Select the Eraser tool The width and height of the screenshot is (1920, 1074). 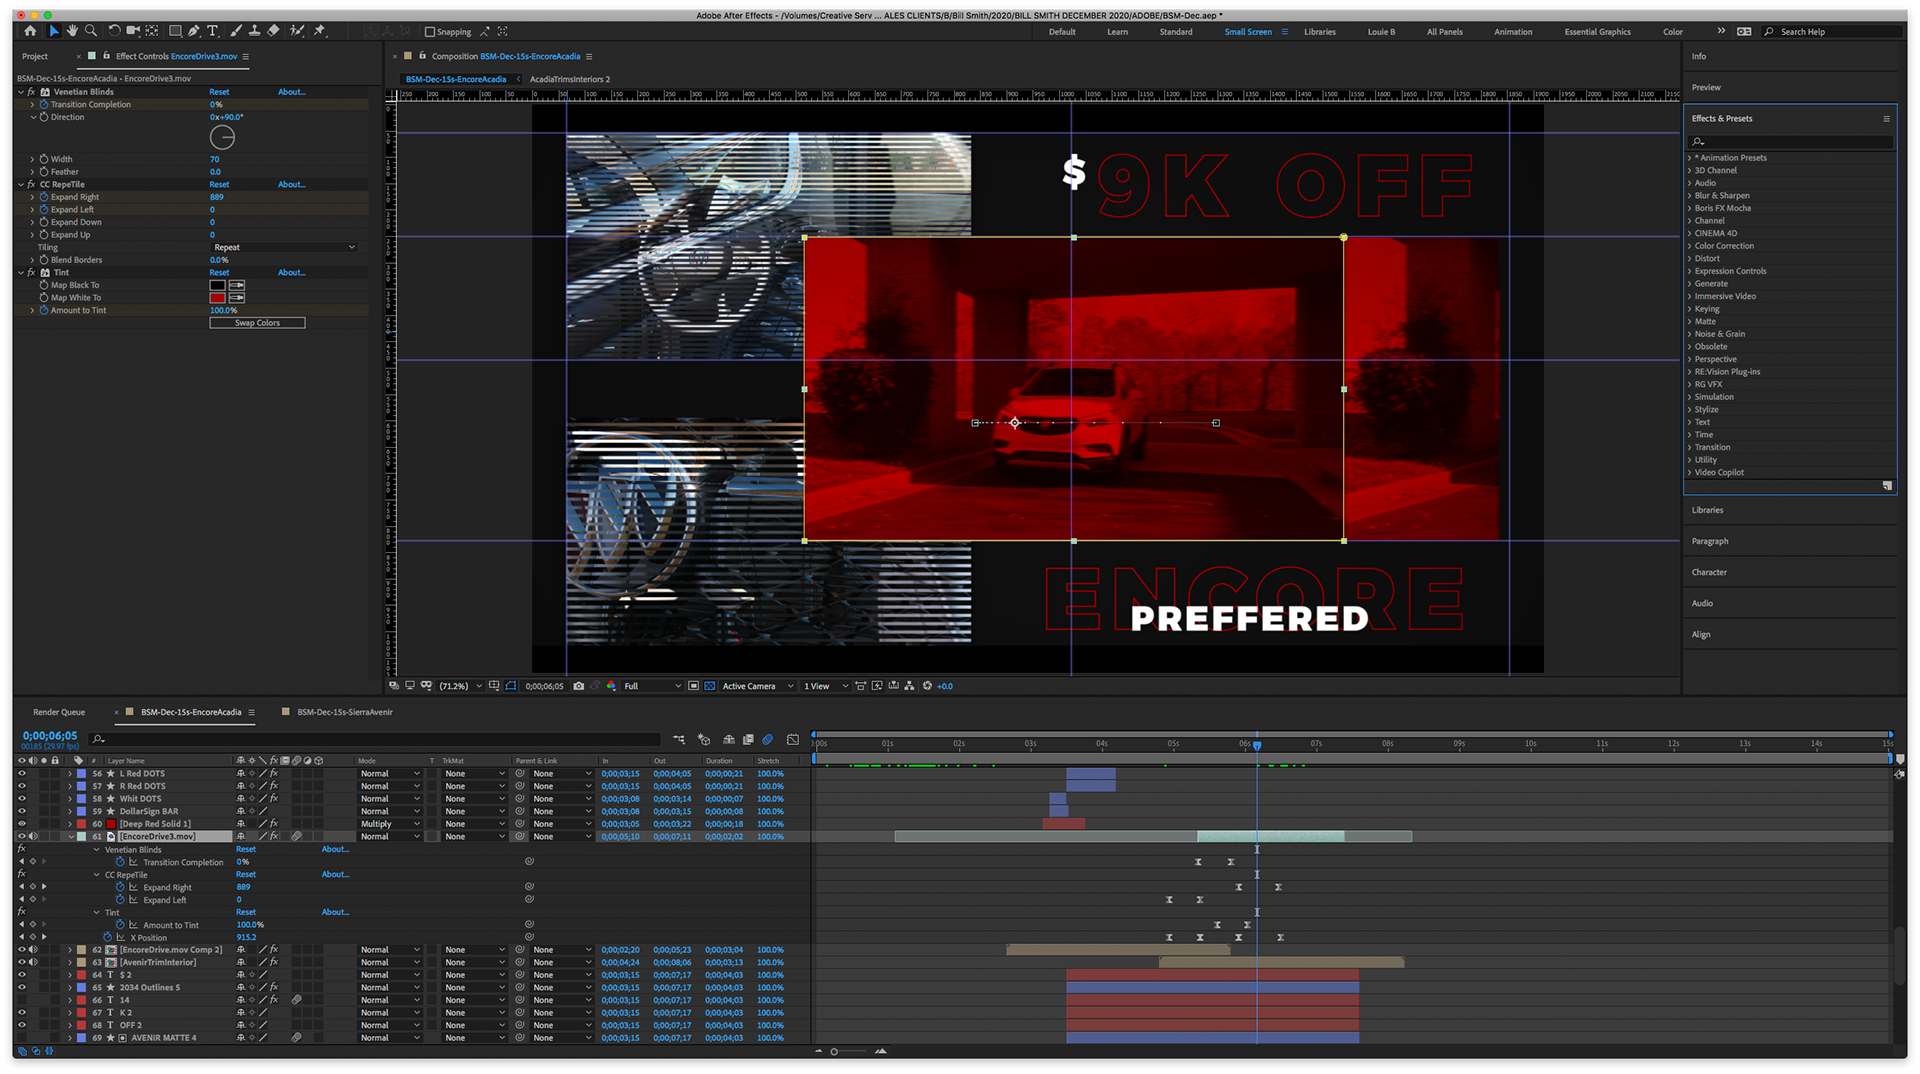click(274, 31)
